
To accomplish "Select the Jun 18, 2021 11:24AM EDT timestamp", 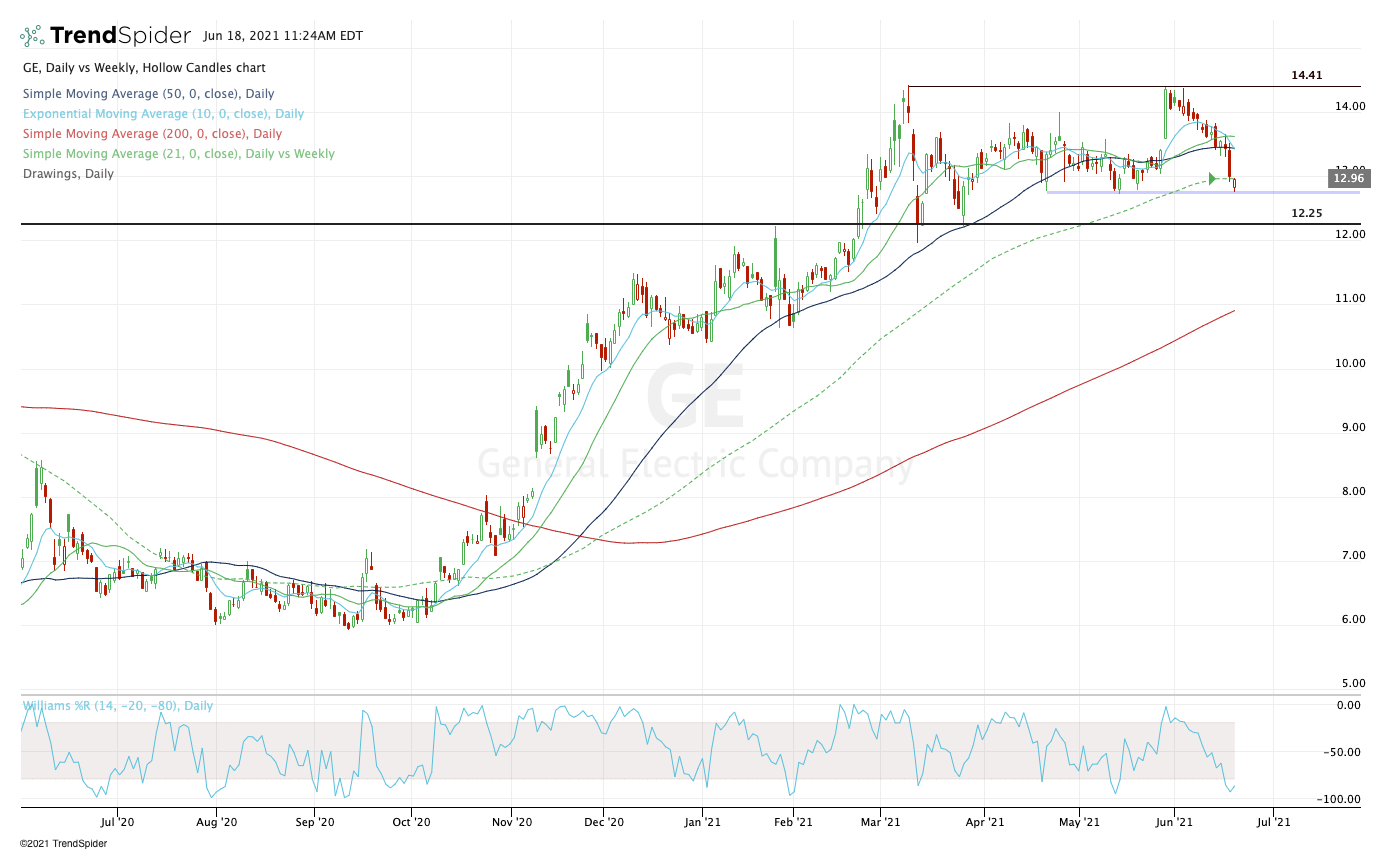I will pyautogui.click(x=282, y=36).
